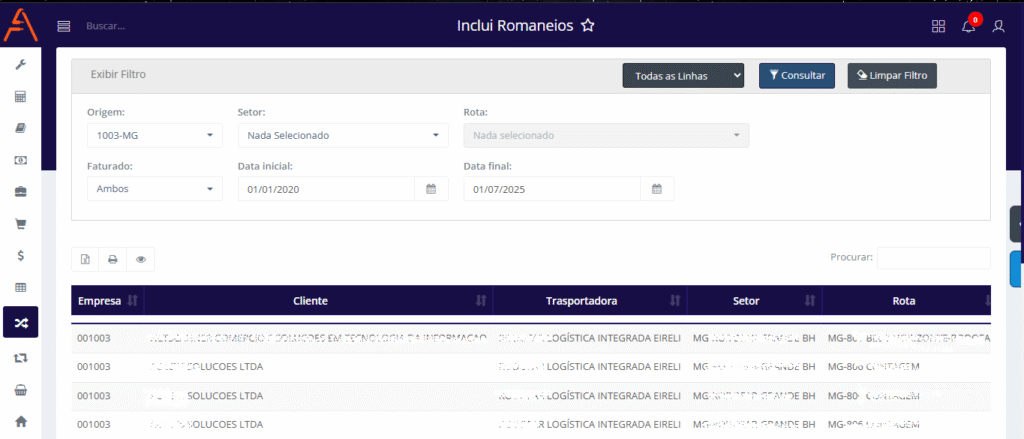This screenshot has width=1024, height=439.
Task: Select the briefcase sidebar icon
Action: [x=20, y=192]
